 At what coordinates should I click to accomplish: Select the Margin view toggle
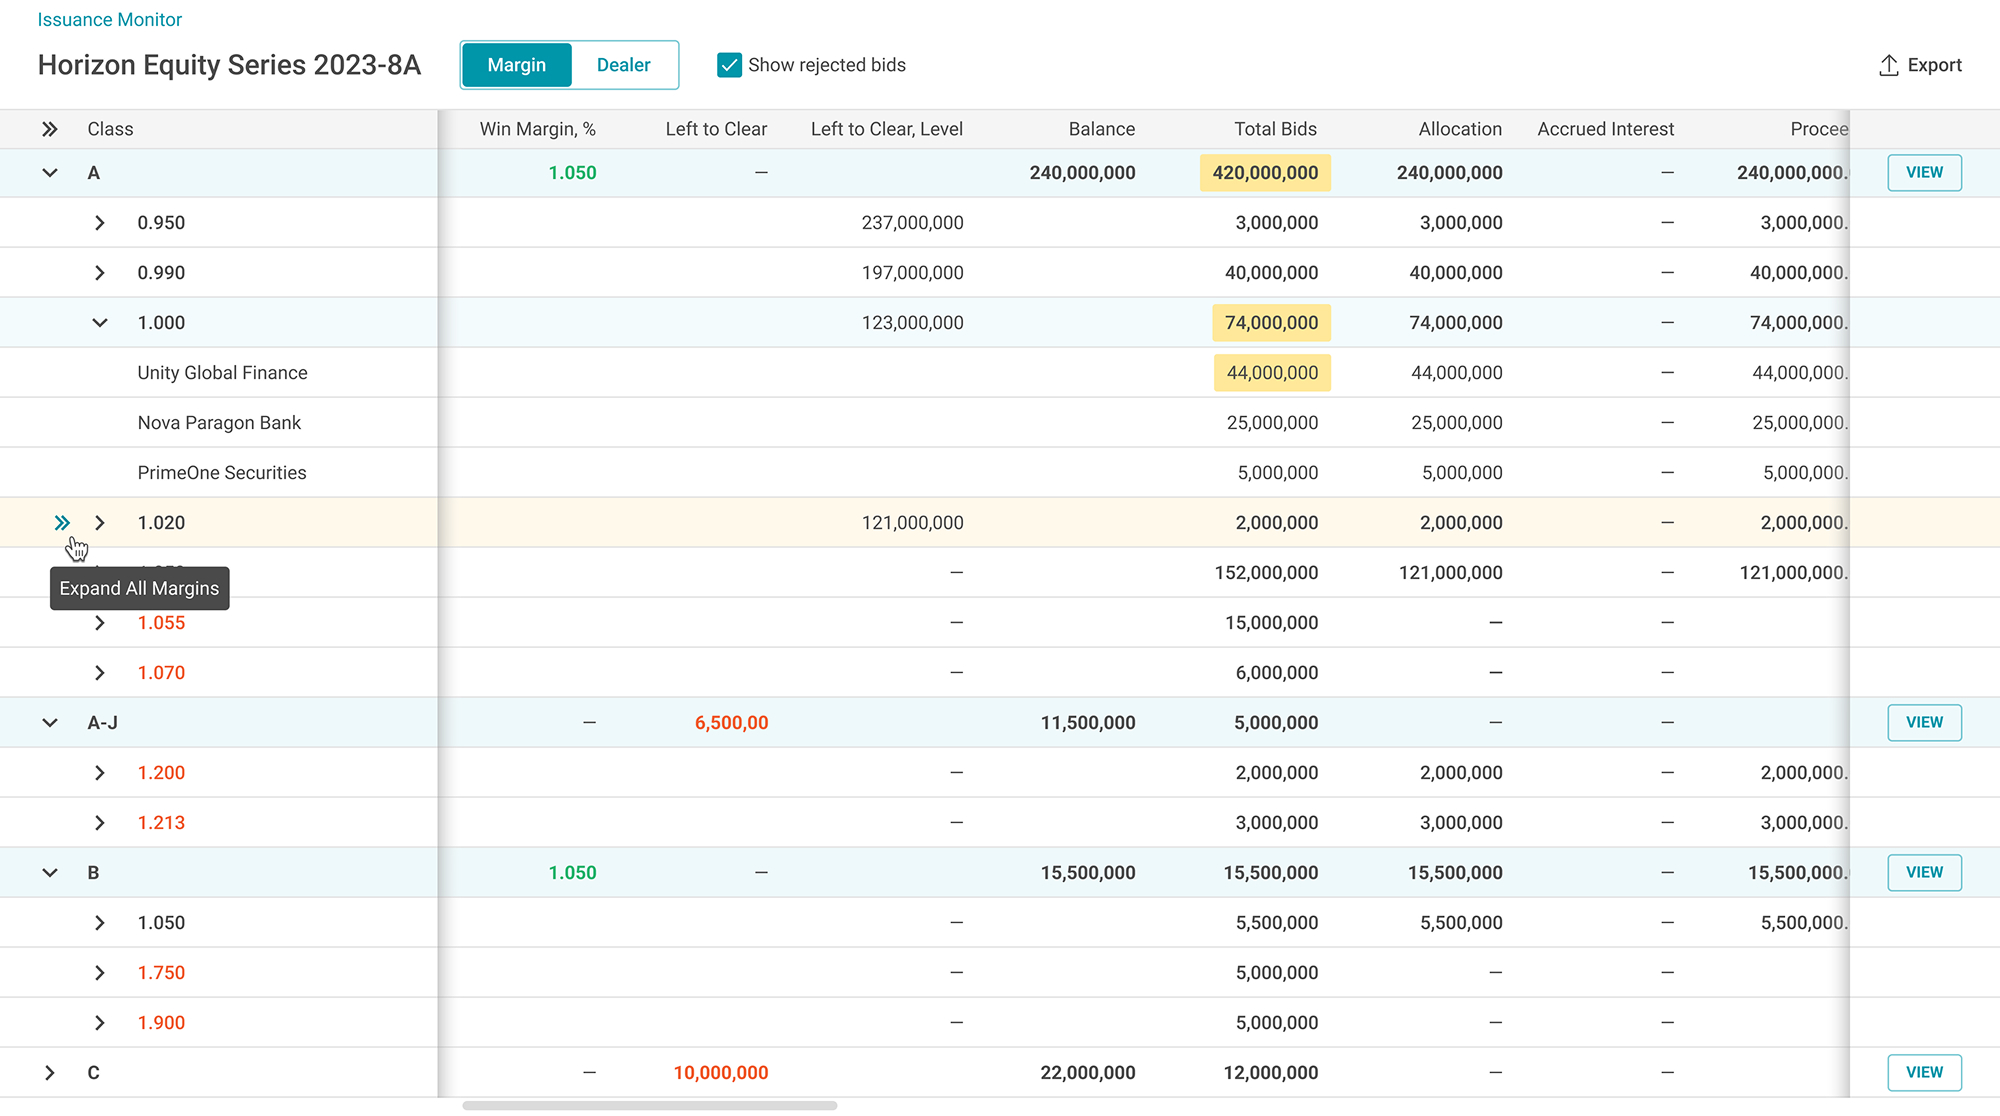(x=517, y=65)
